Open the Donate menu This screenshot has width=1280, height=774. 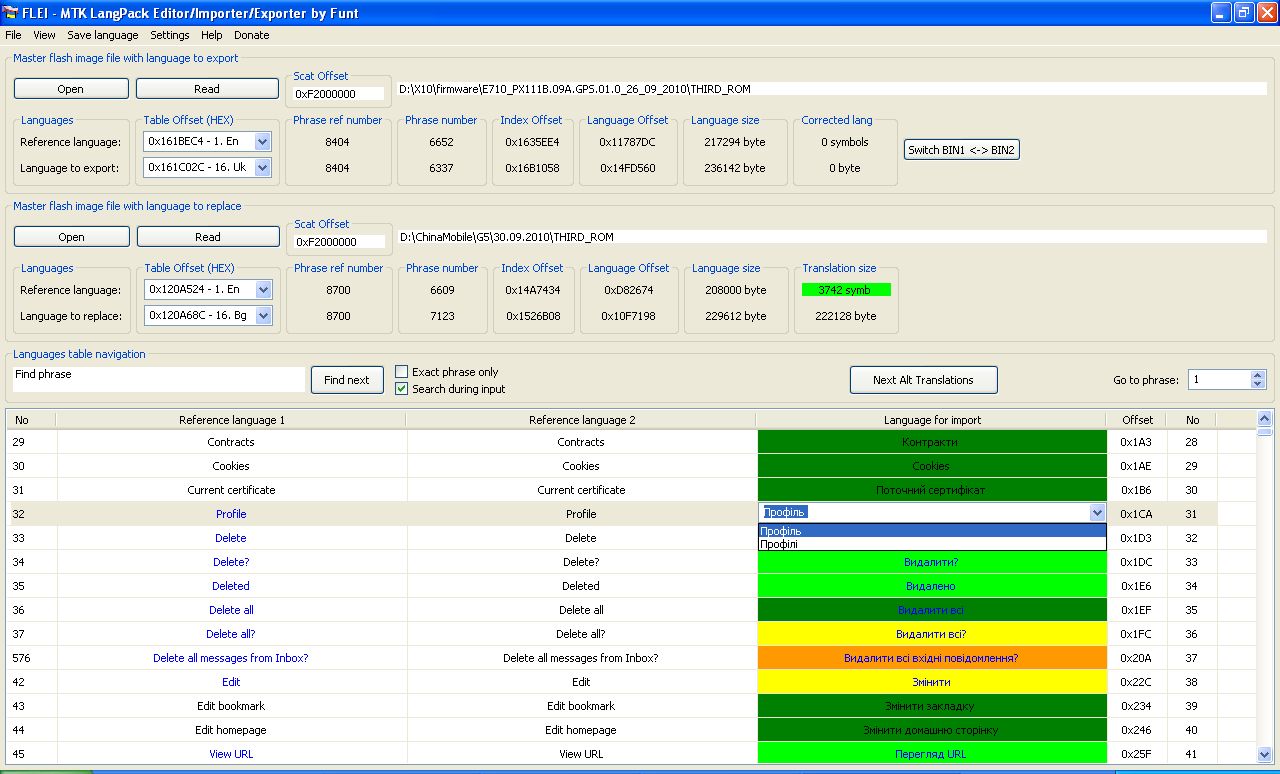click(251, 35)
